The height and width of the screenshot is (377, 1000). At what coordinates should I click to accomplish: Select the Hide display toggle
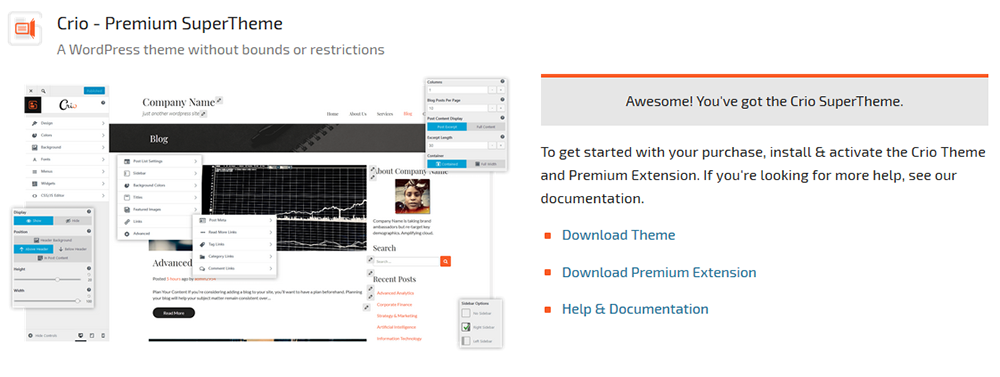tap(72, 221)
